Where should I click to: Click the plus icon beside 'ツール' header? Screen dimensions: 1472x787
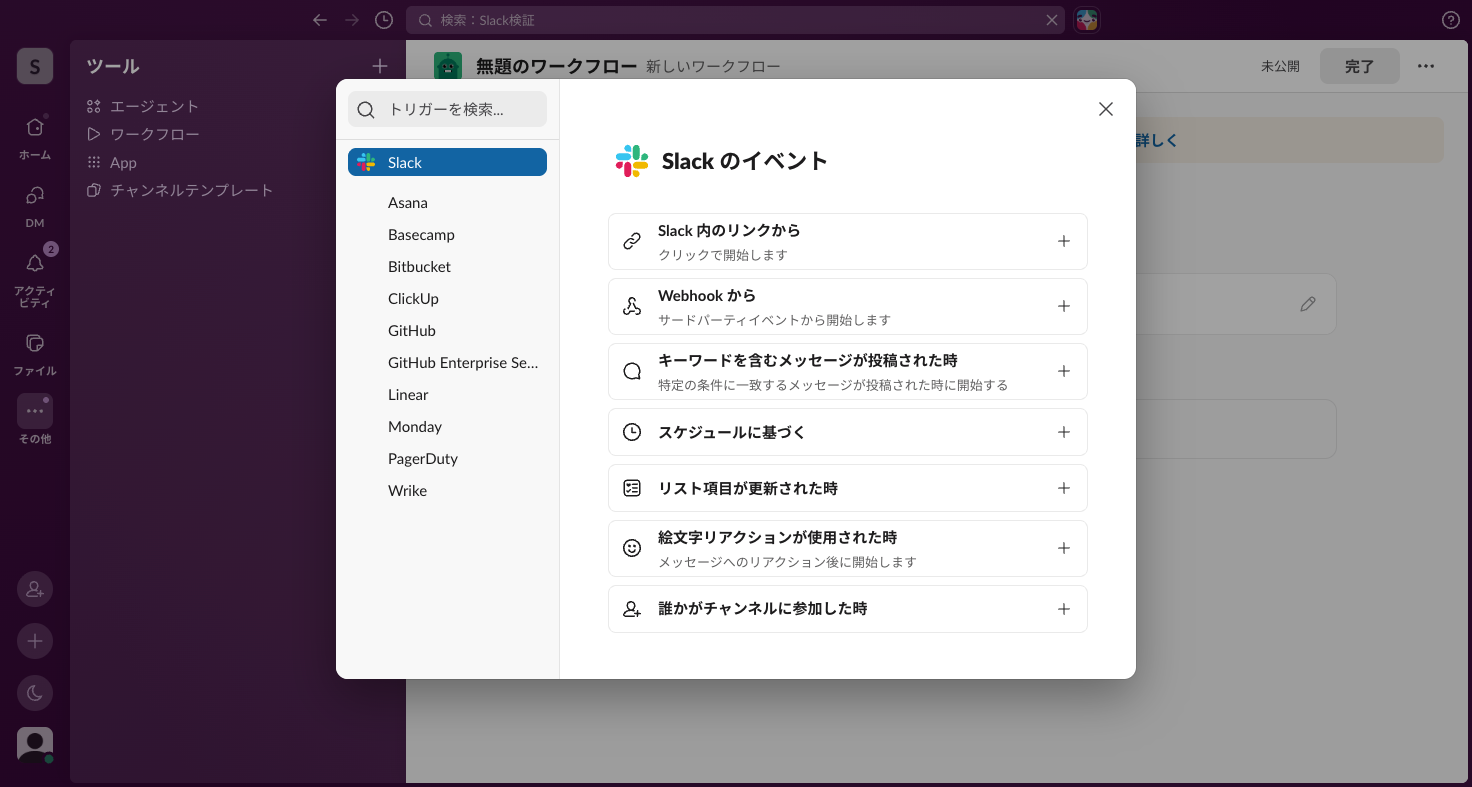tap(380, 66)
